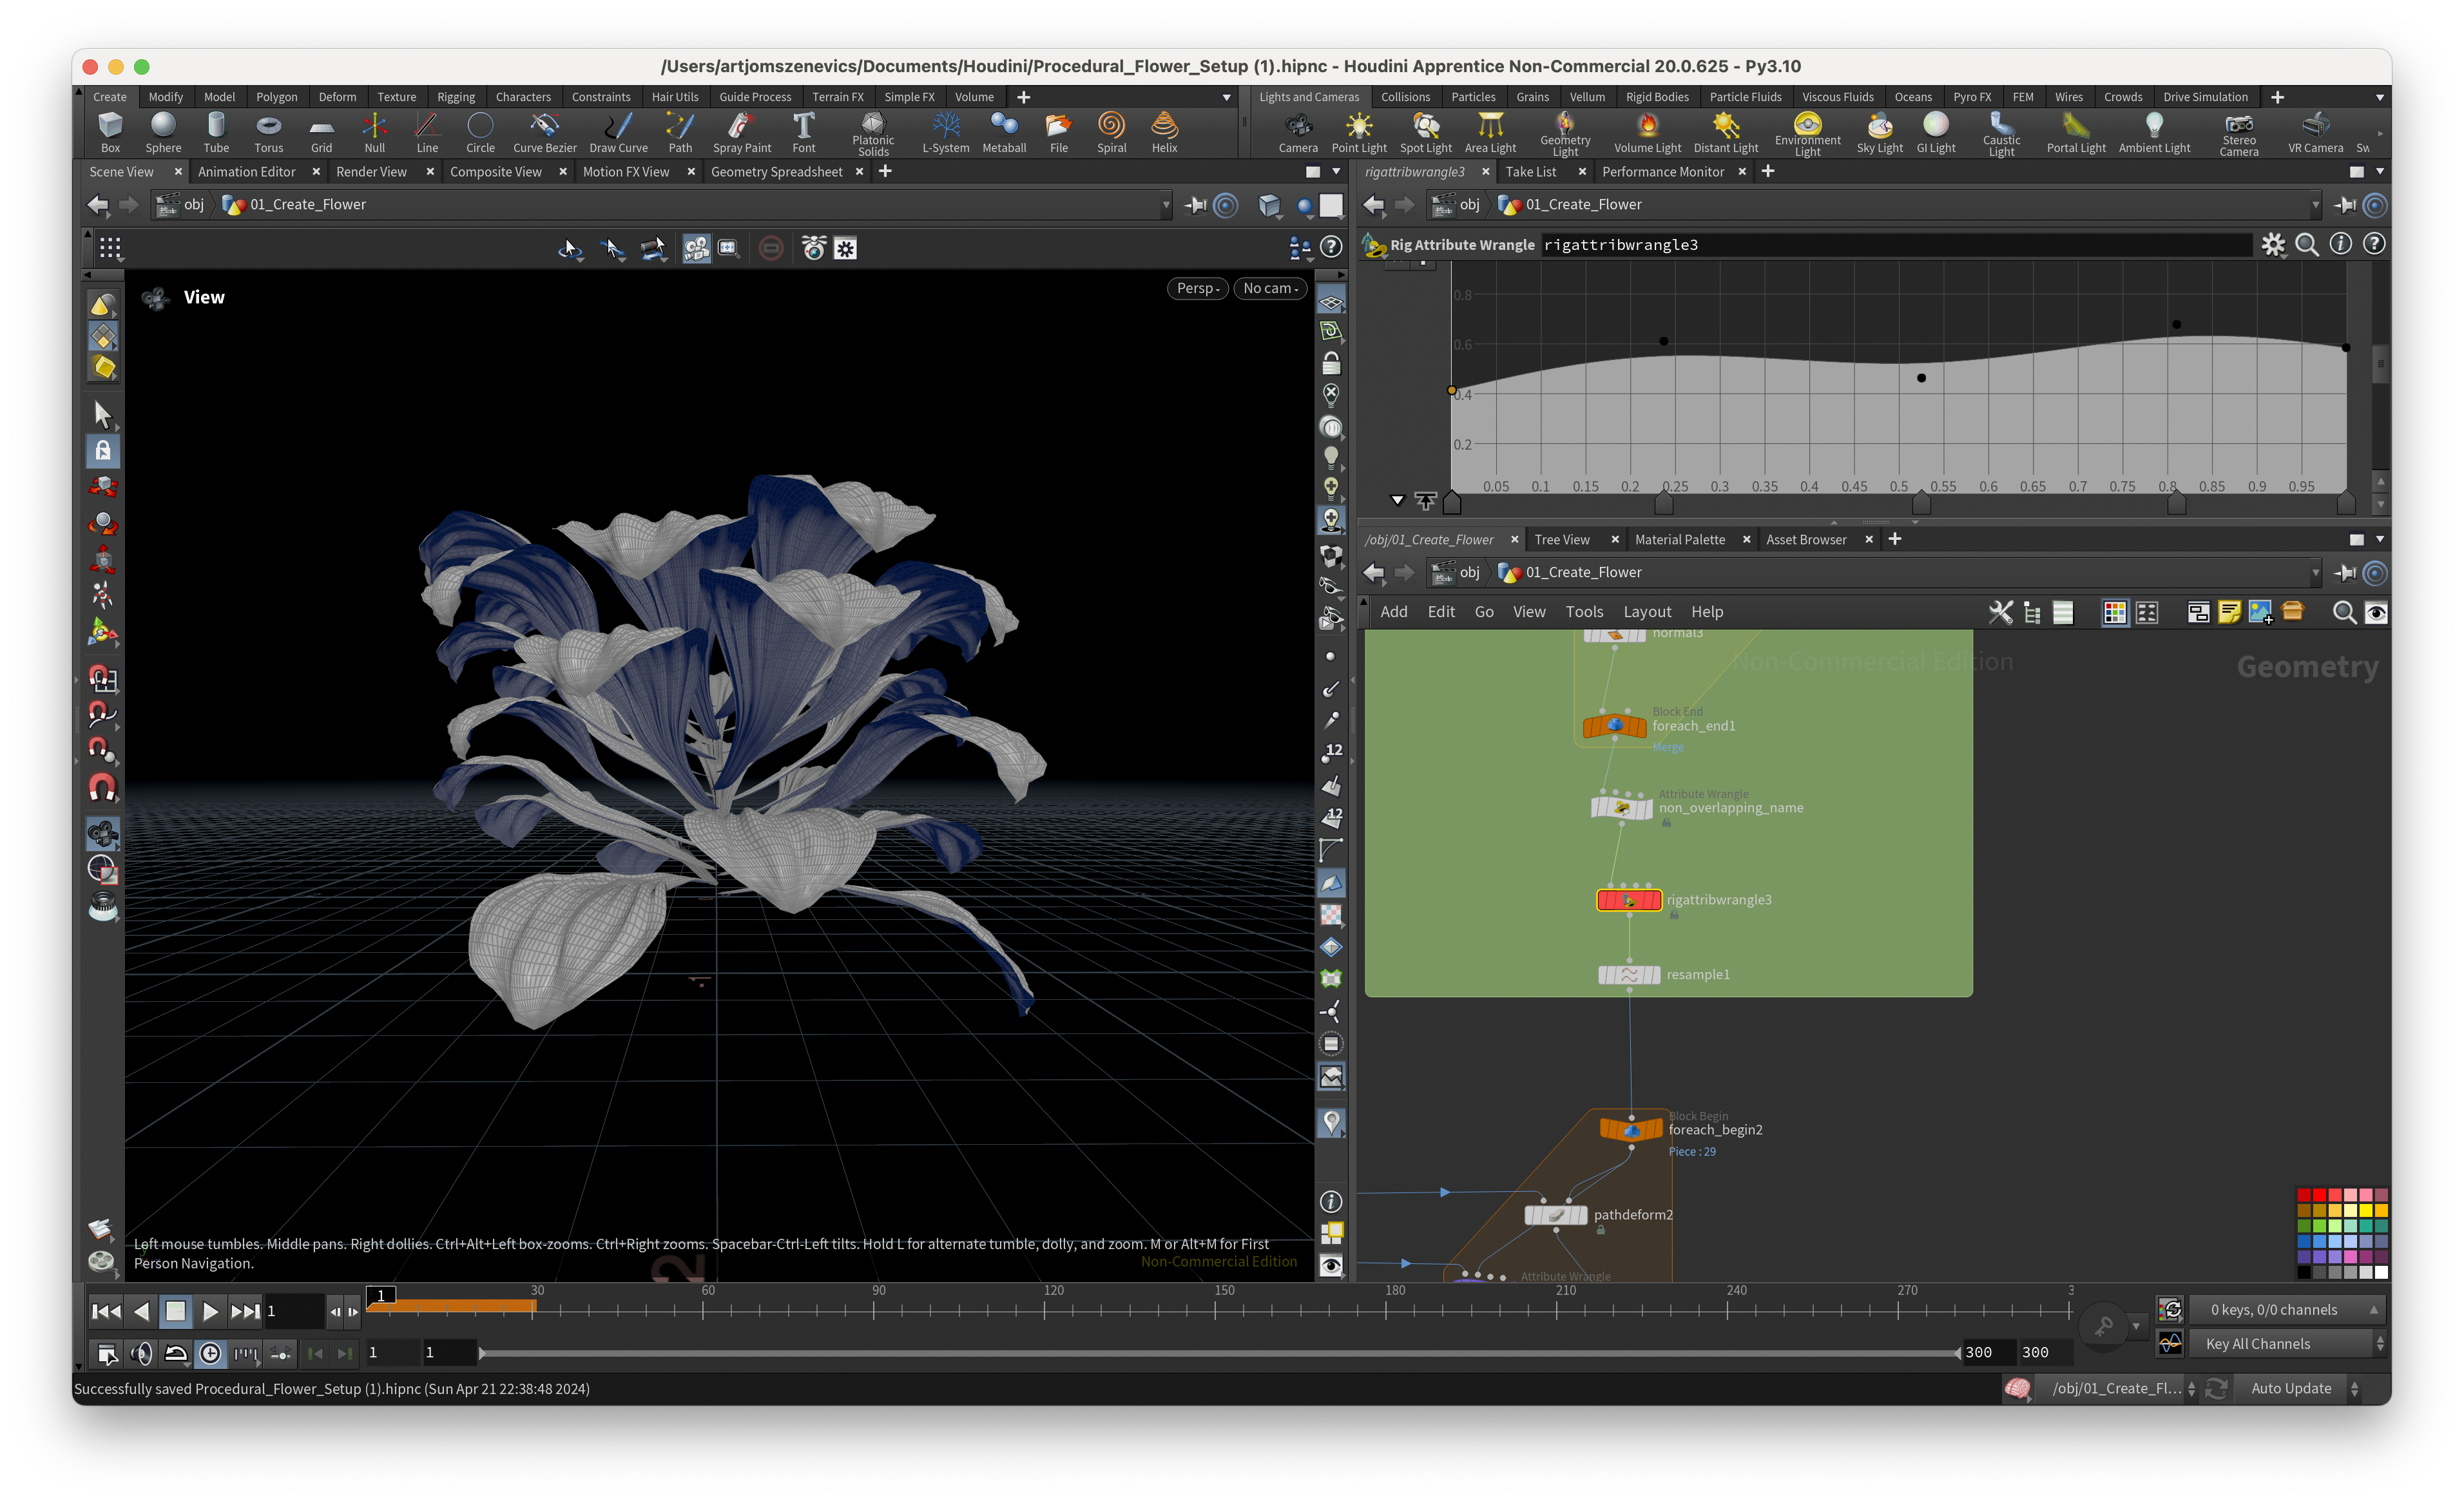This screenshot has width=2464, height=1501.
Task: Click the L-System shelf tool
Action: click(945, 132)
